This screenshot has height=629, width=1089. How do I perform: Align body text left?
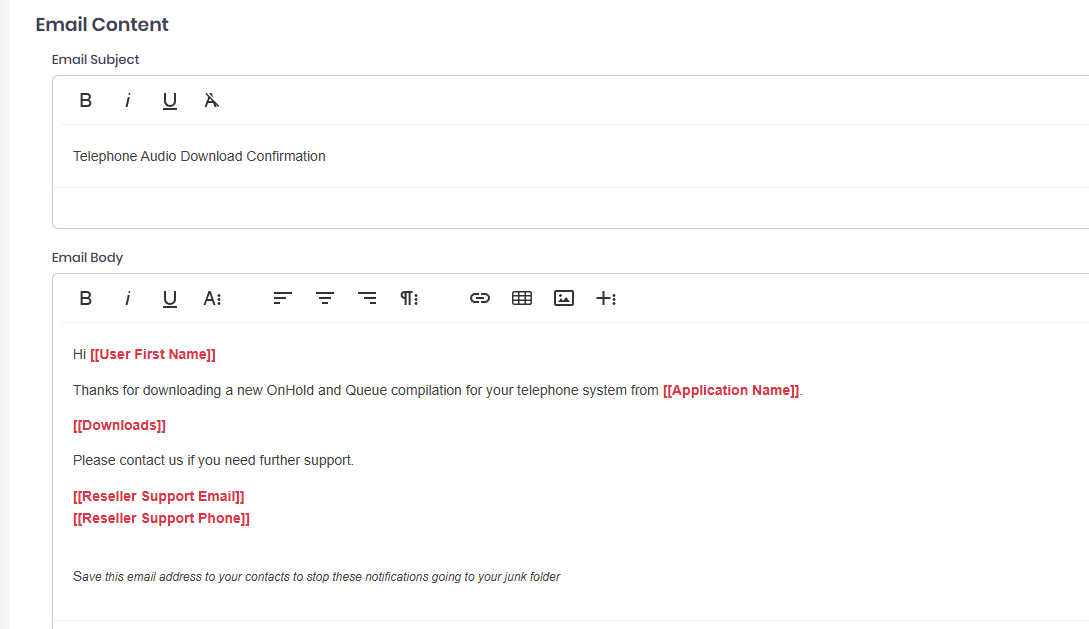coord(283,299)
